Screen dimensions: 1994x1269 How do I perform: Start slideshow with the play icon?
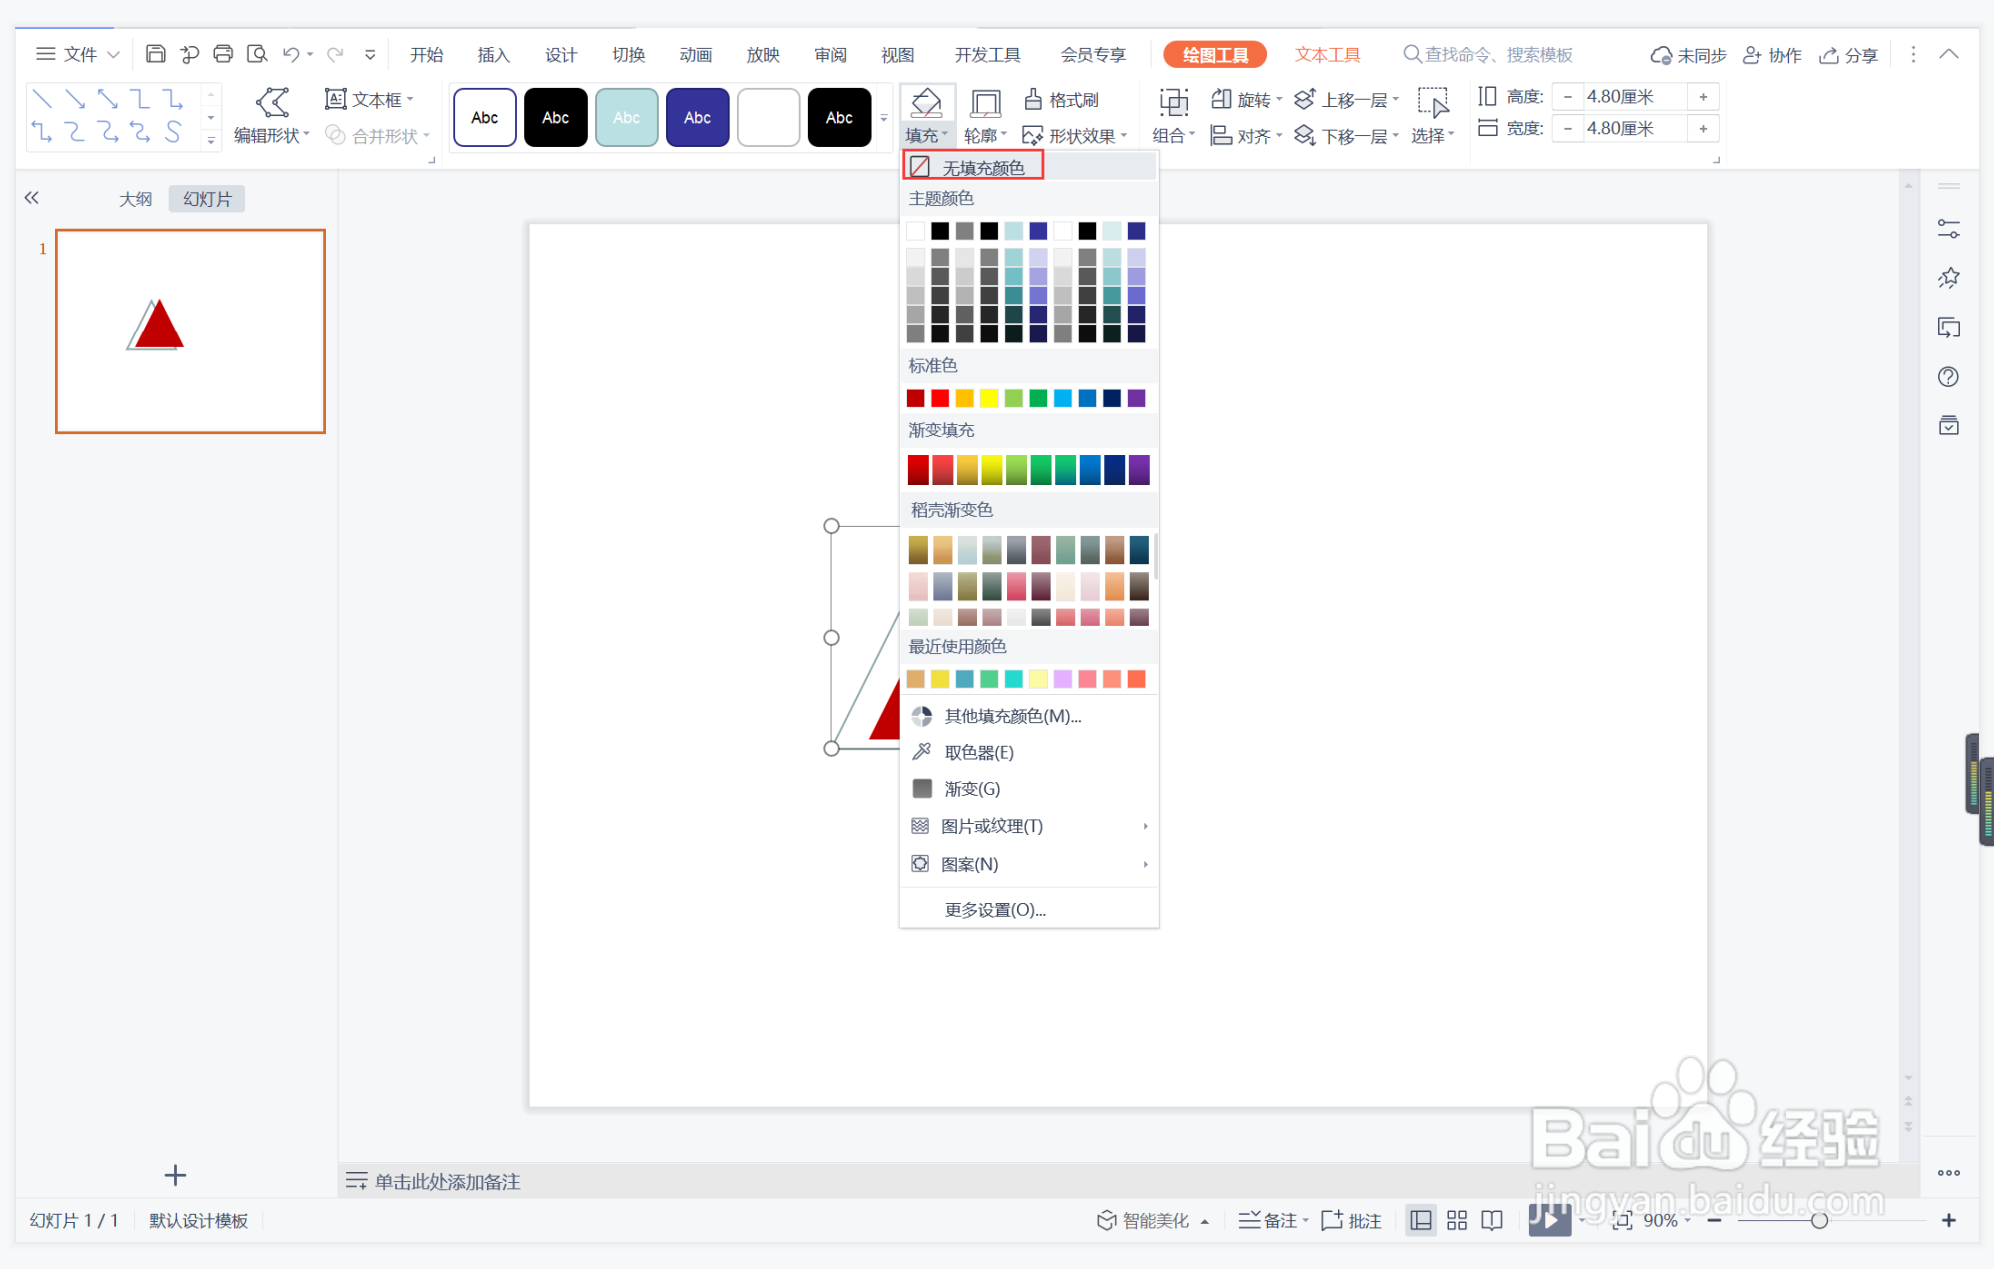coord(1548,1219)
